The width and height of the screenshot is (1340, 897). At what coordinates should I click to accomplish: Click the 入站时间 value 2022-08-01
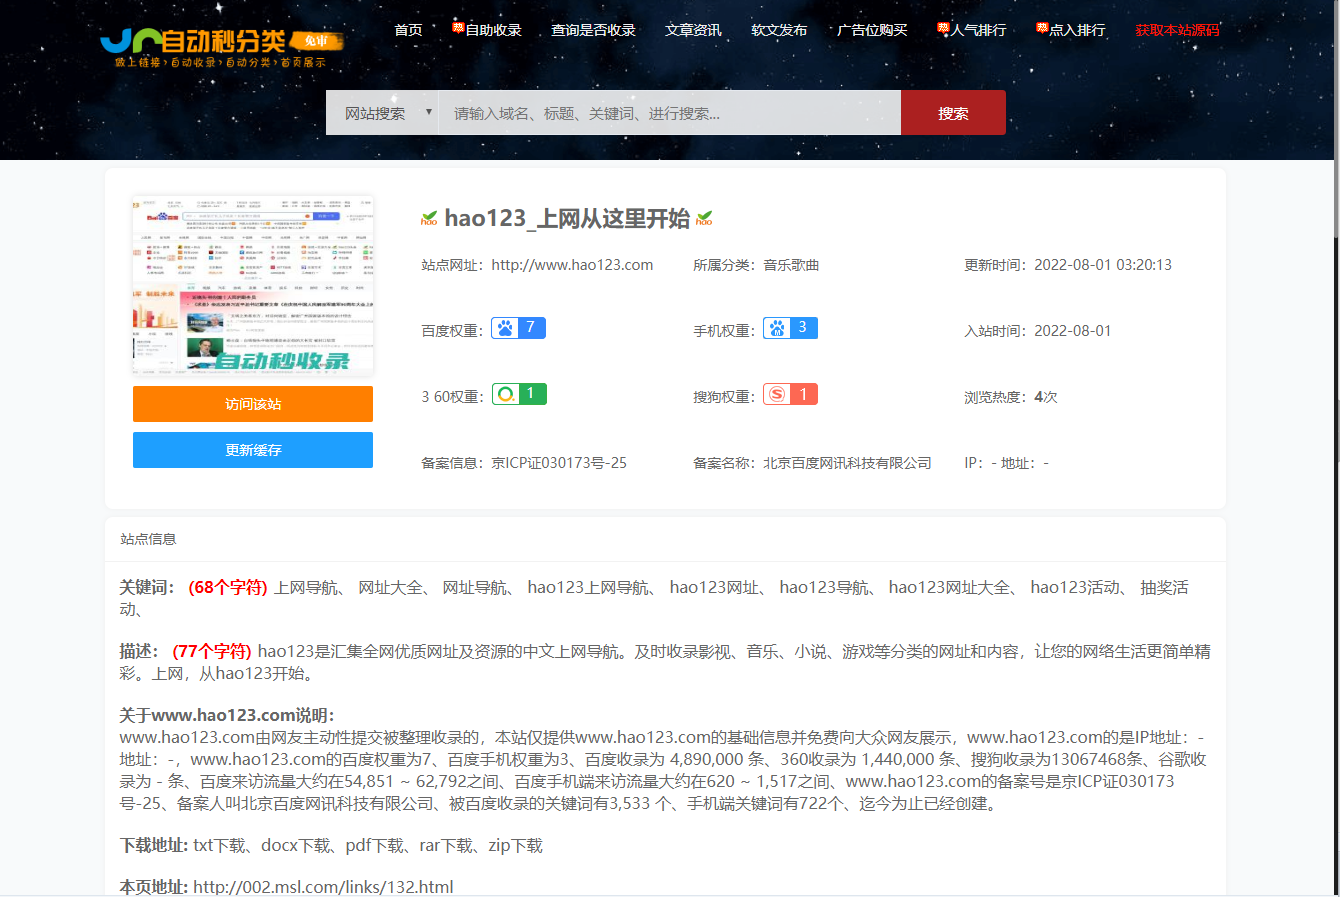tap(1073, 331)
